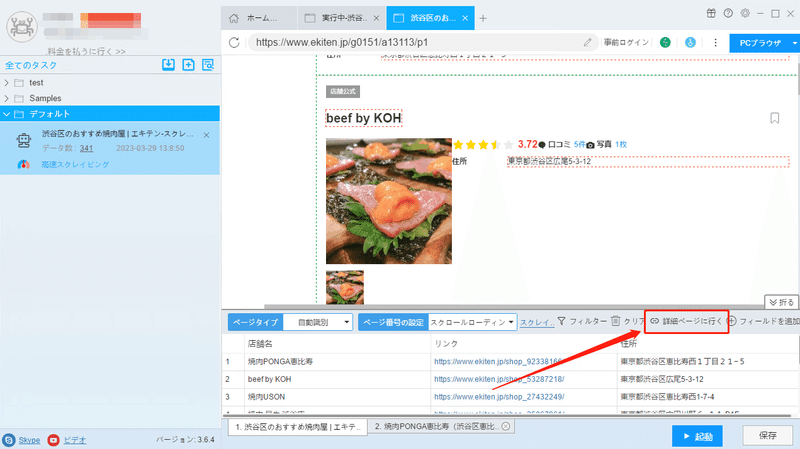Click the PCブラウザ button

[760, 43]
